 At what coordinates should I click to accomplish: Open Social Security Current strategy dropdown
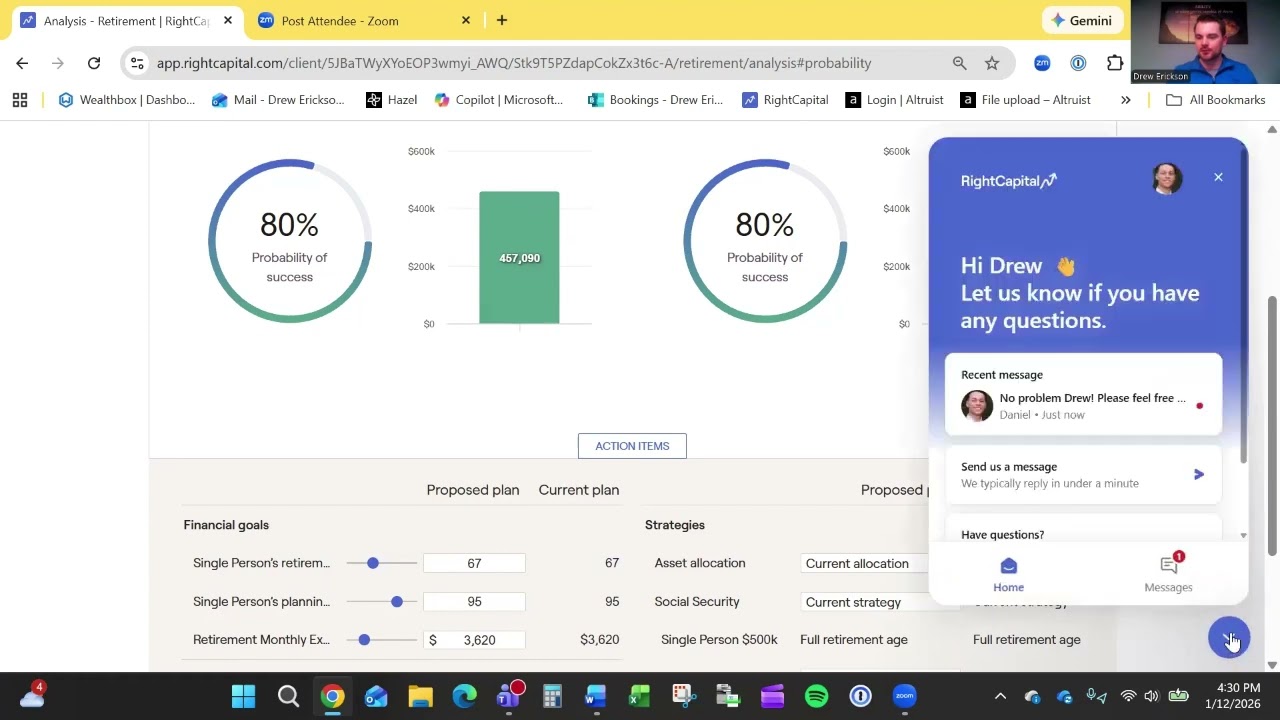[x=865, y=602]
